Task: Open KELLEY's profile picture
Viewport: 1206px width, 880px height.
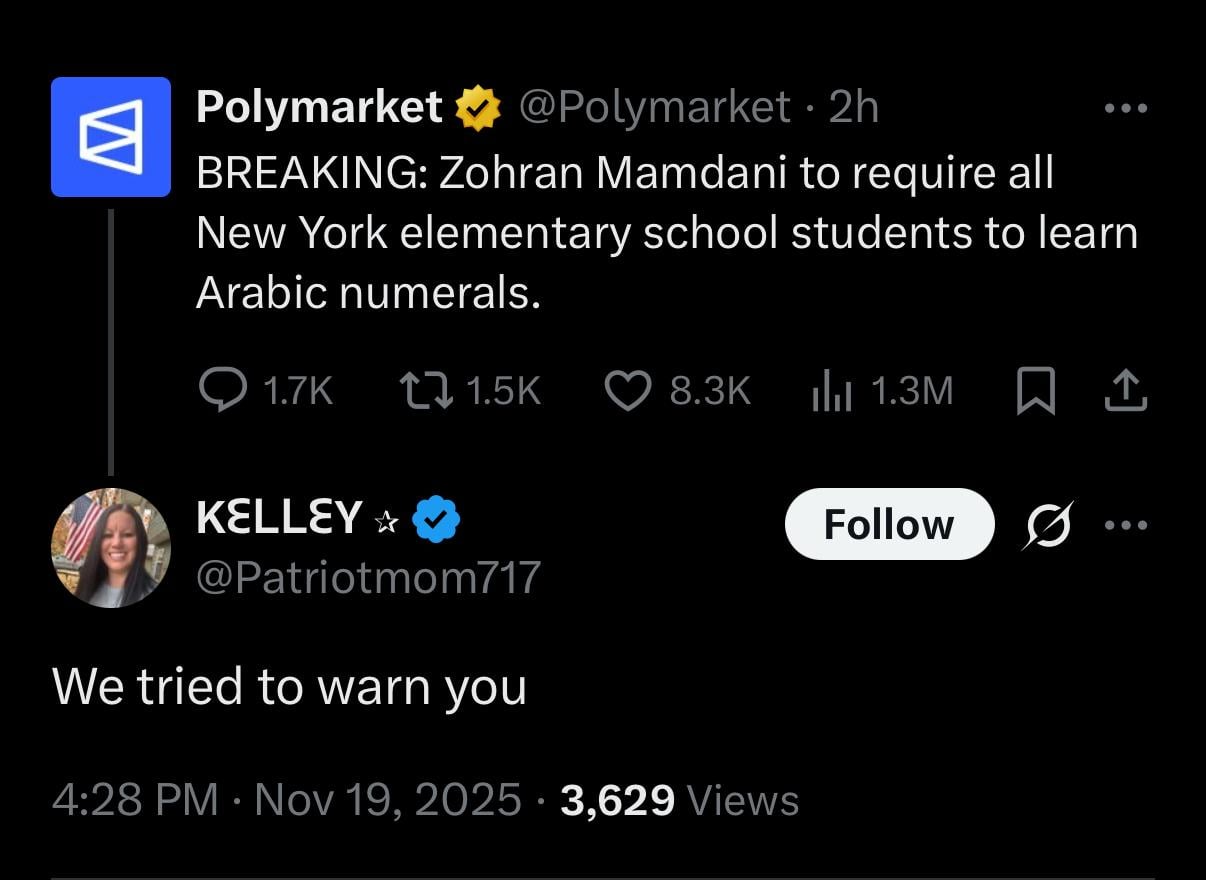Action: (111, 548)
